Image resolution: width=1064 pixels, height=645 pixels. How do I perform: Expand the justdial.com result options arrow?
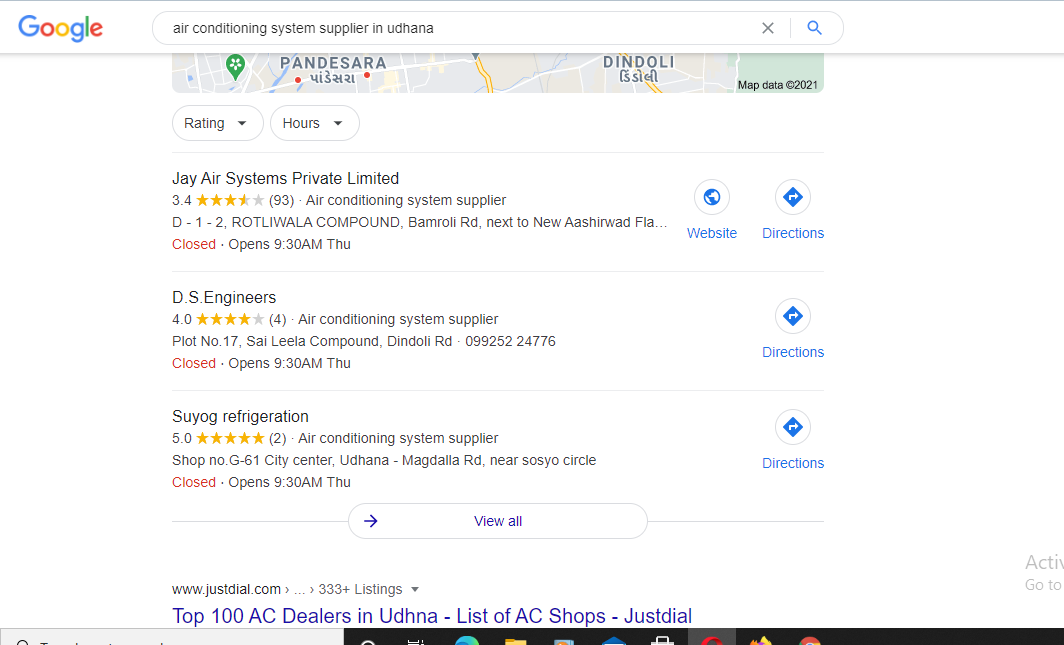tap(415, 590)
